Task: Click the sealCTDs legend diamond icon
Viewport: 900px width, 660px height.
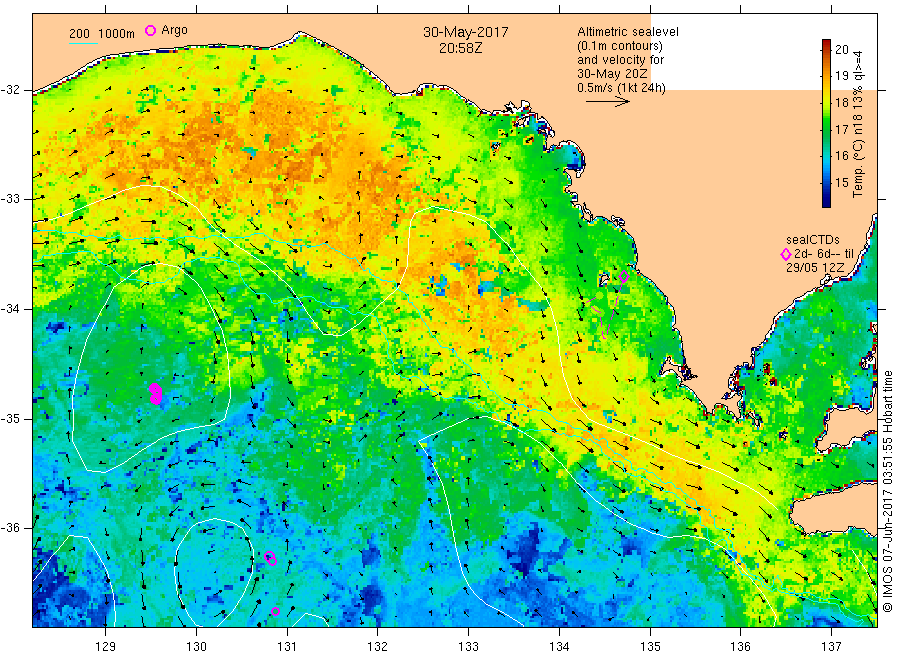Action: (786, 254)
